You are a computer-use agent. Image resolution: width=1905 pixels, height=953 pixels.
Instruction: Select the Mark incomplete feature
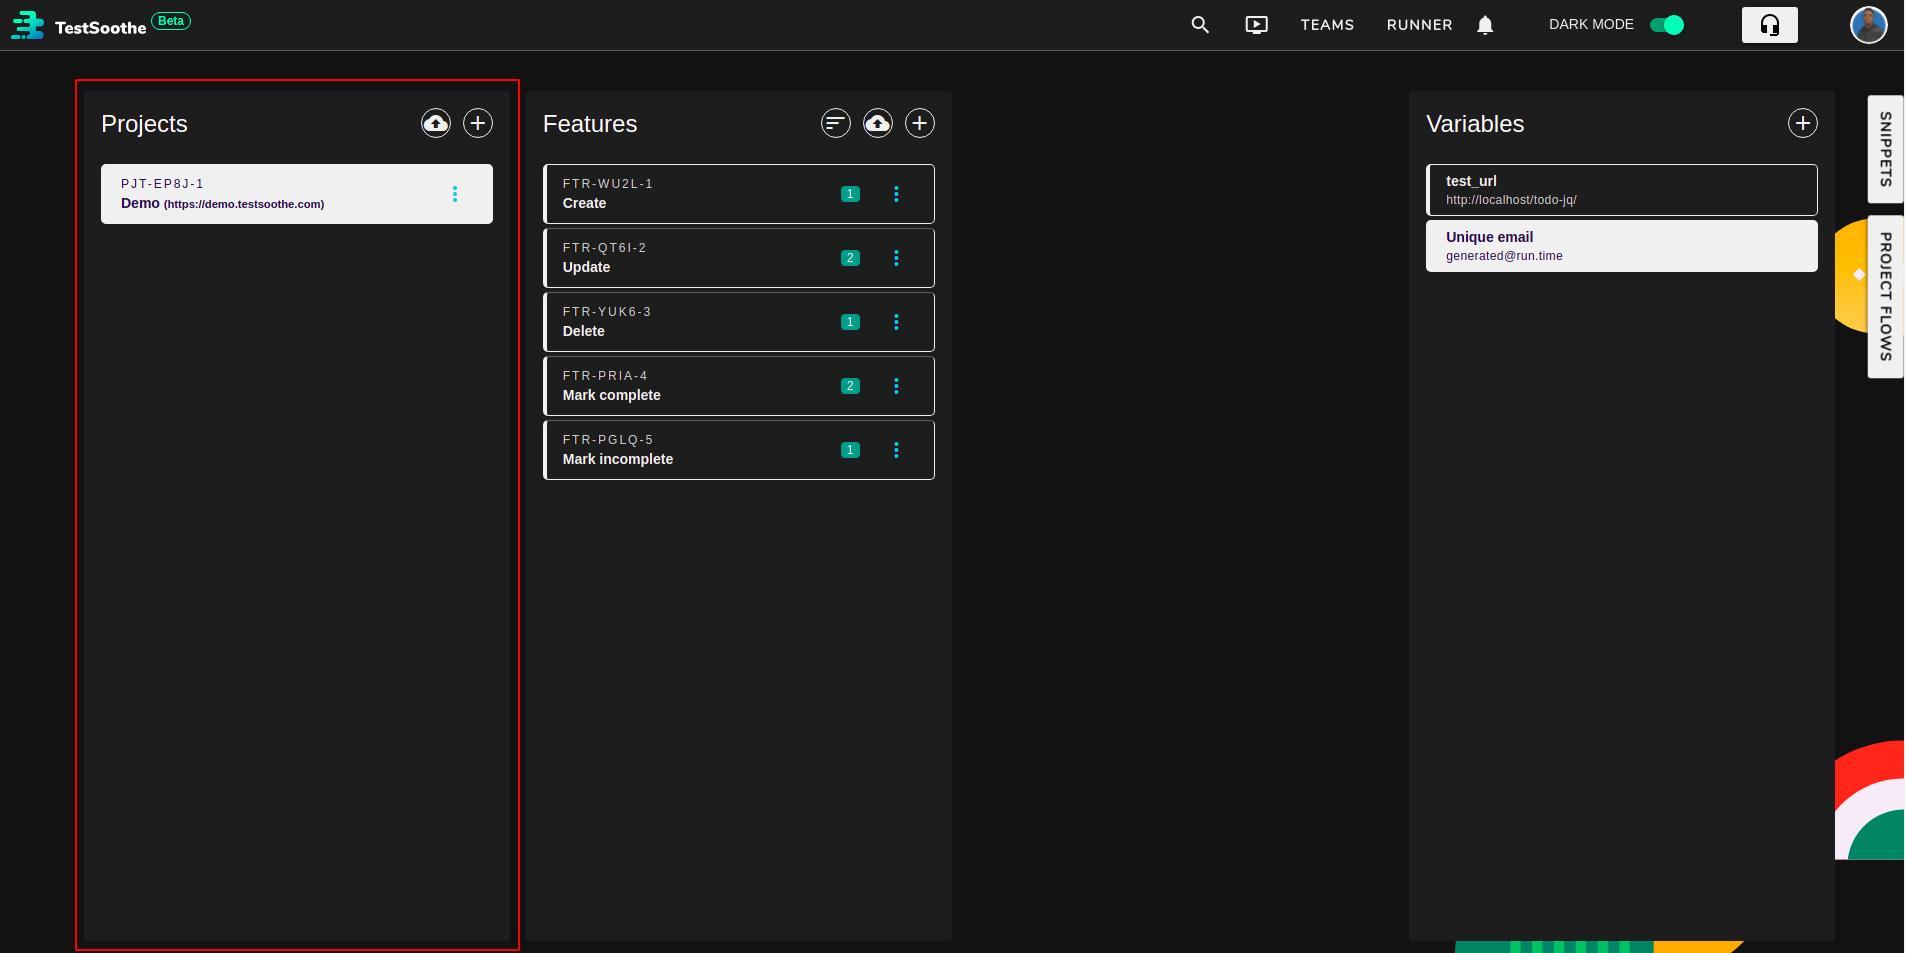pyautogui.click(x=739, y=450)
